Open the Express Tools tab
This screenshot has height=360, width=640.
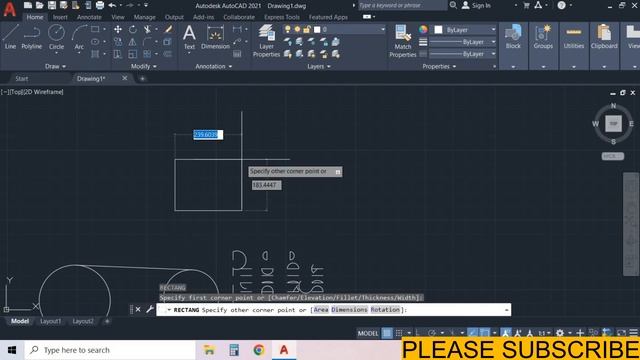click(282, 17)
